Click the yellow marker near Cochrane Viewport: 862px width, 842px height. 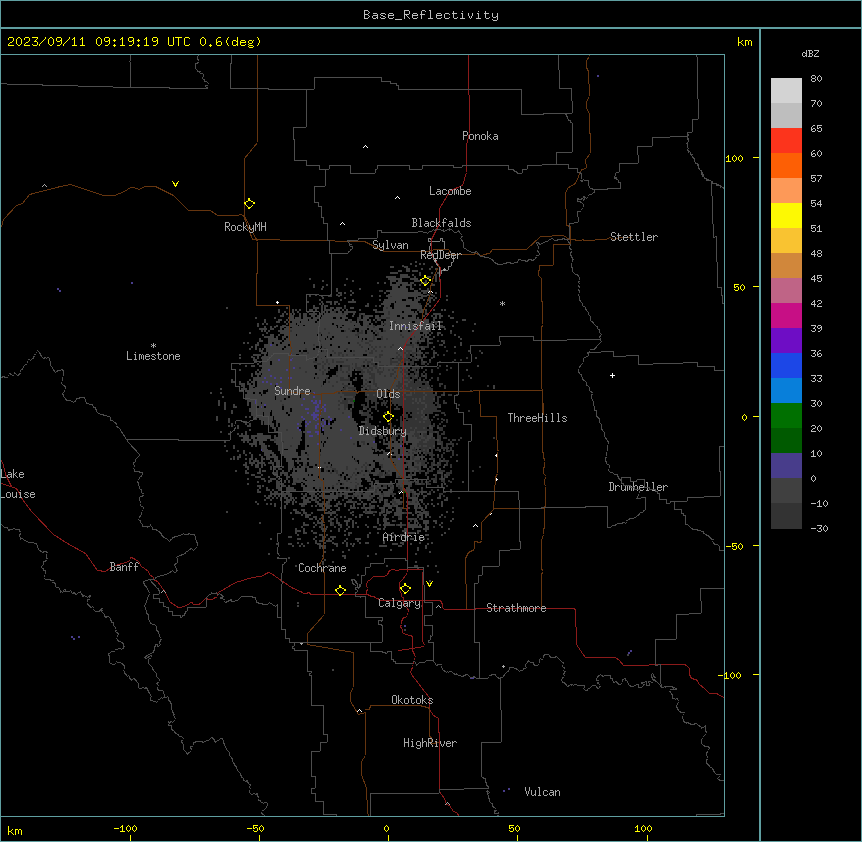(340, 590)
